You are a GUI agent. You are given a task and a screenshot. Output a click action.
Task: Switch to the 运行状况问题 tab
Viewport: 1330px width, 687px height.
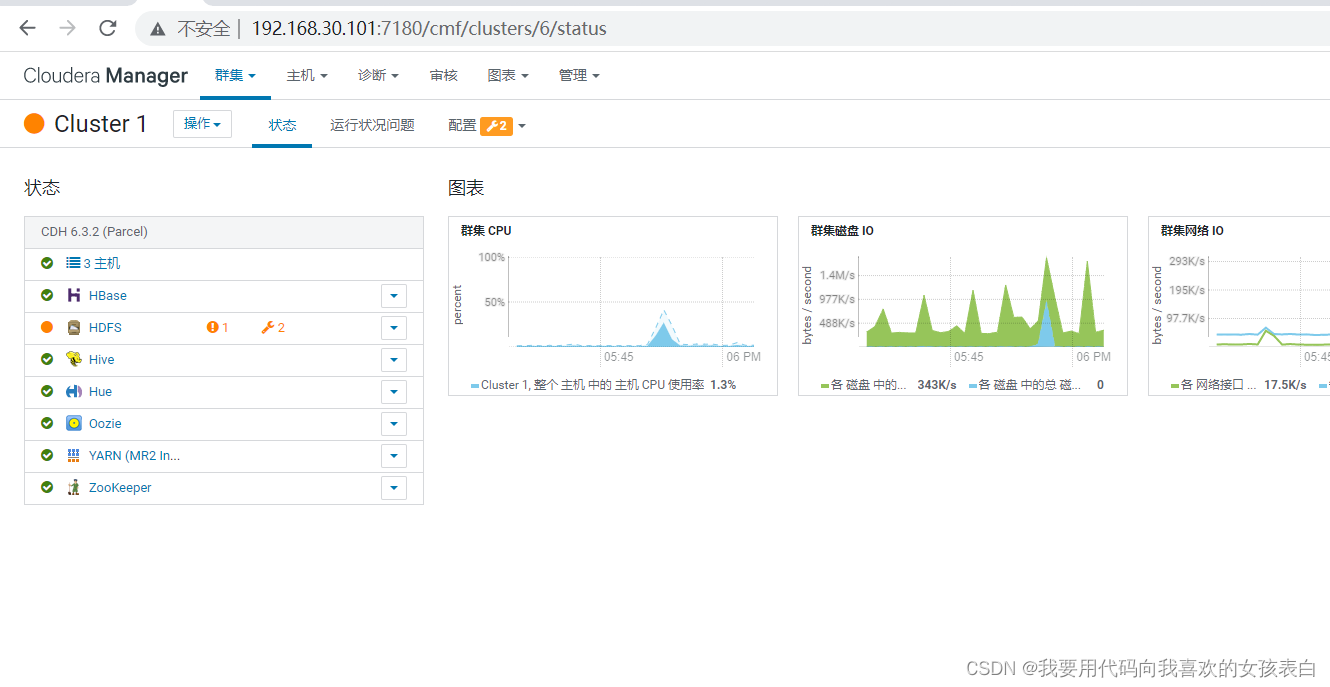click(x=372, y=126)
